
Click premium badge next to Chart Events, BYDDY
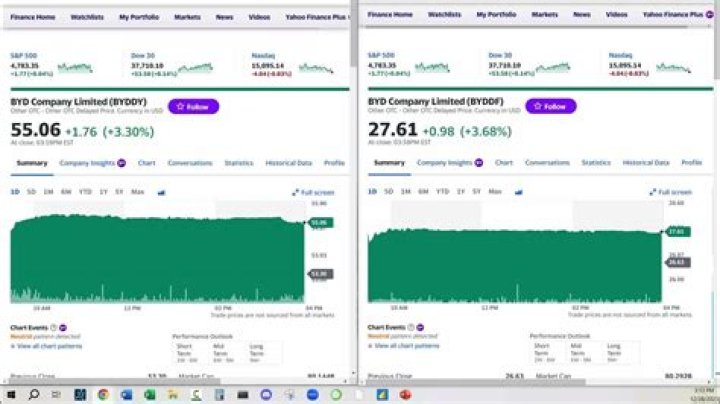click(63, 328)
